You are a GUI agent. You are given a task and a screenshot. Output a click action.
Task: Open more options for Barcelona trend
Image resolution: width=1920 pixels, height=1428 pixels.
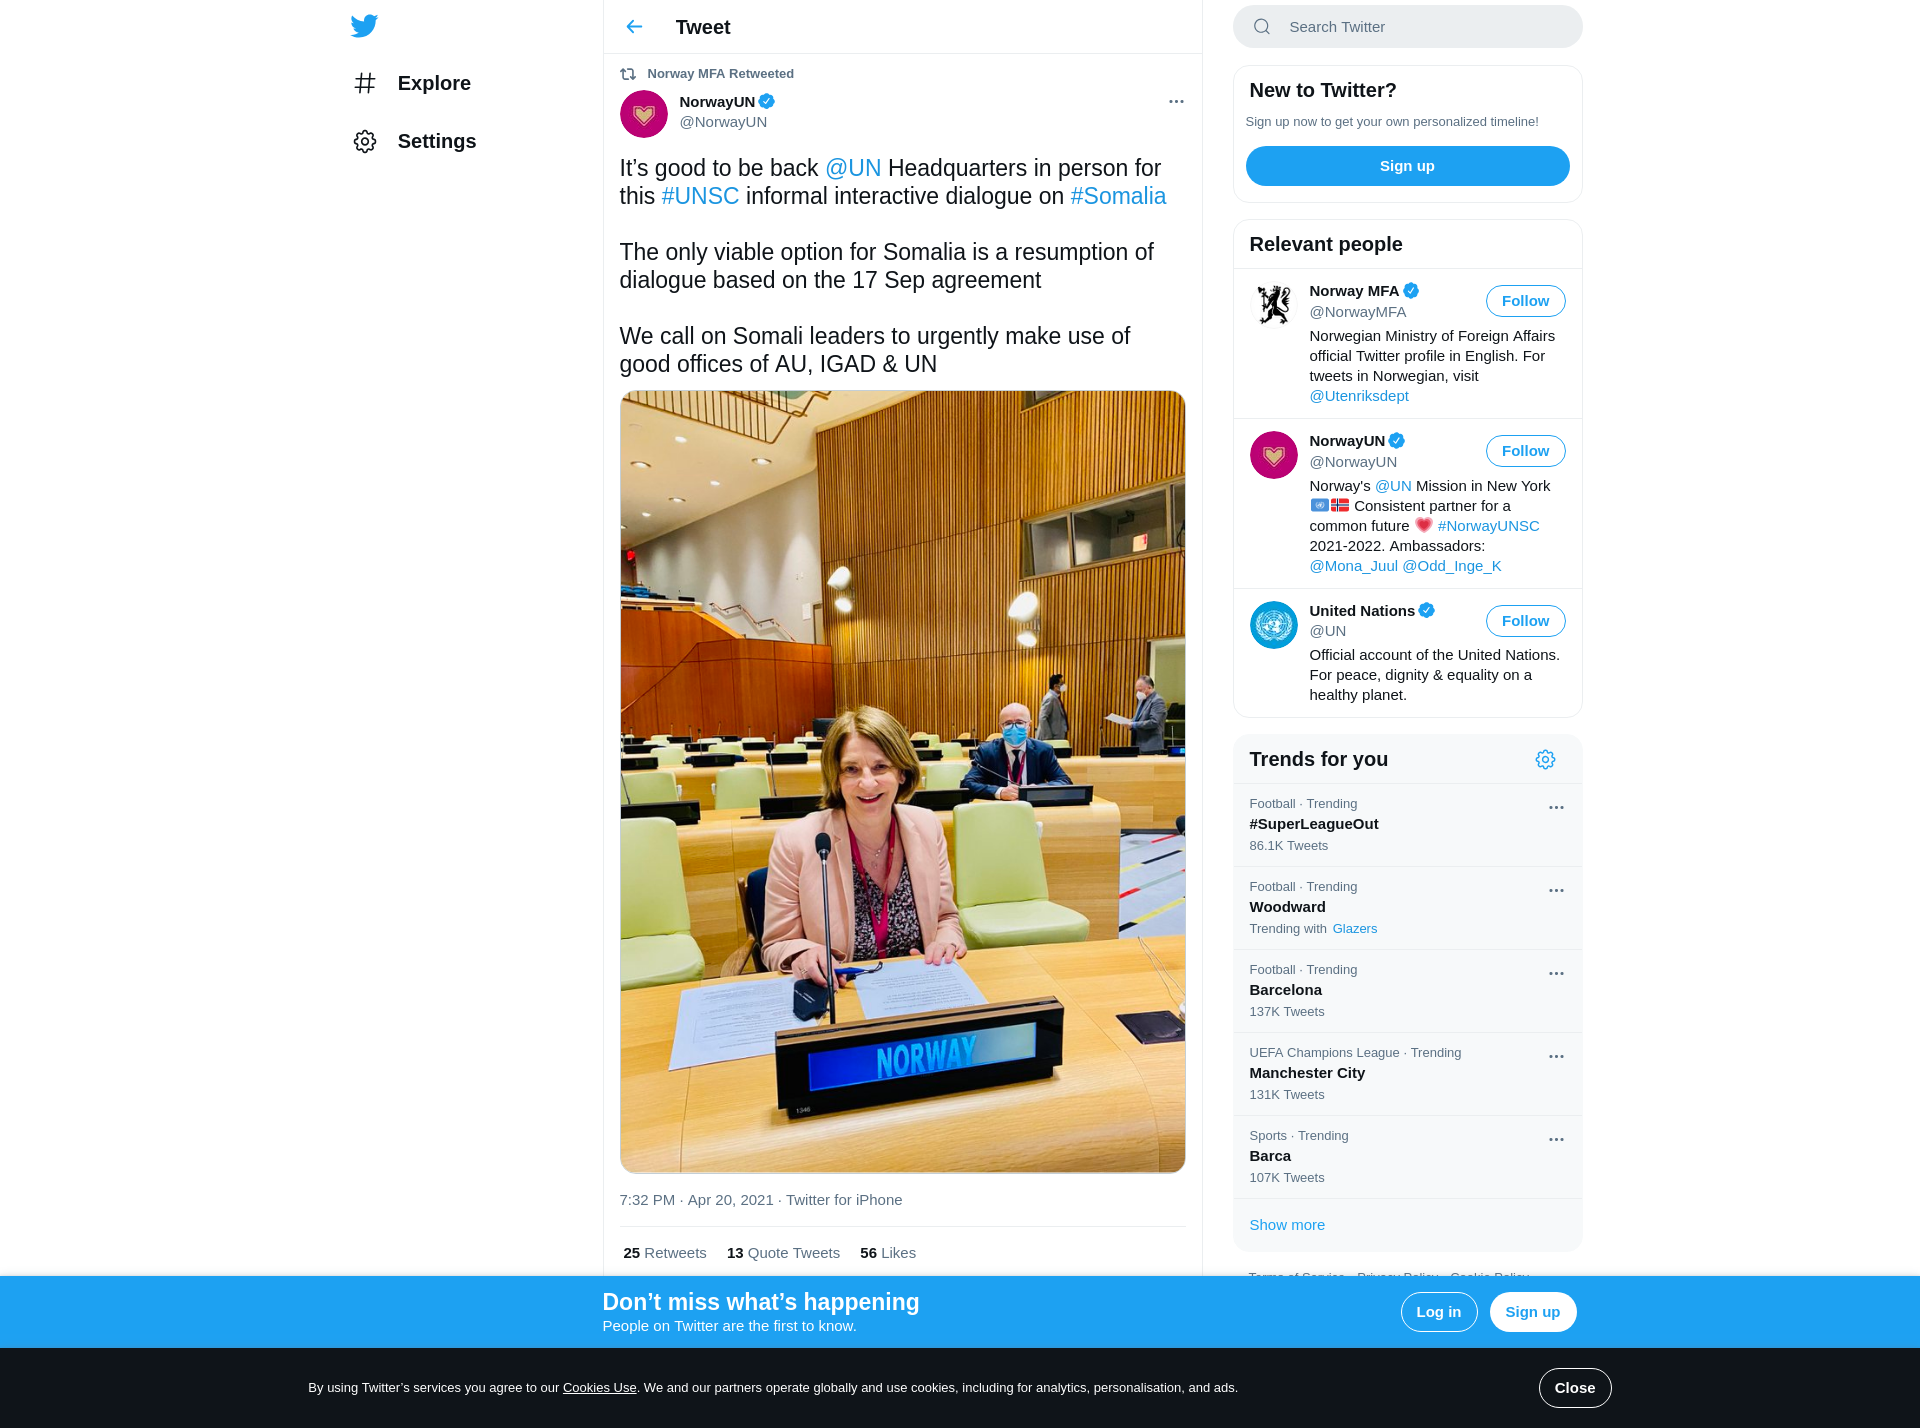pyautogui.click(x=1556, y=974)
